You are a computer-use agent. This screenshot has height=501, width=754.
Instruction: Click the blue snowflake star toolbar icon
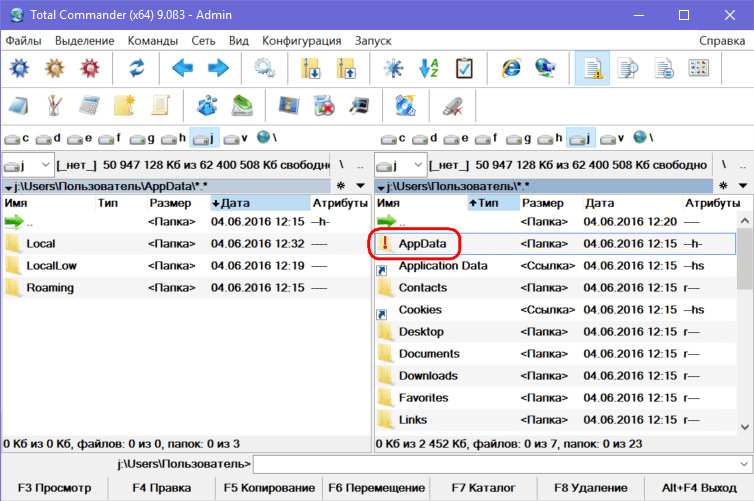393,68
